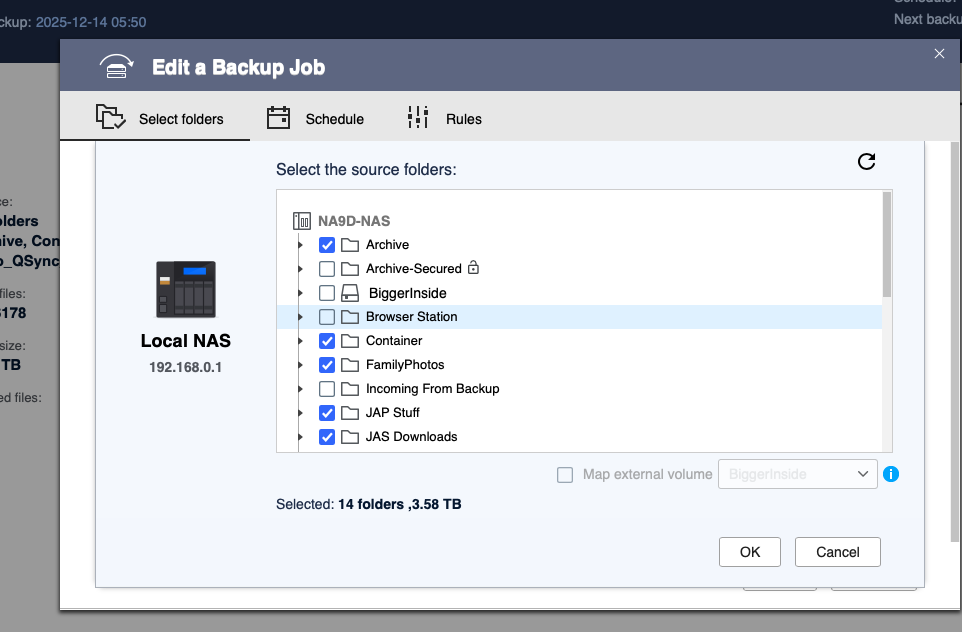This screenshot has height=632, width=962.
Task: Open the BiggerInside volume dropdown
Action: (x=797, y=474)
